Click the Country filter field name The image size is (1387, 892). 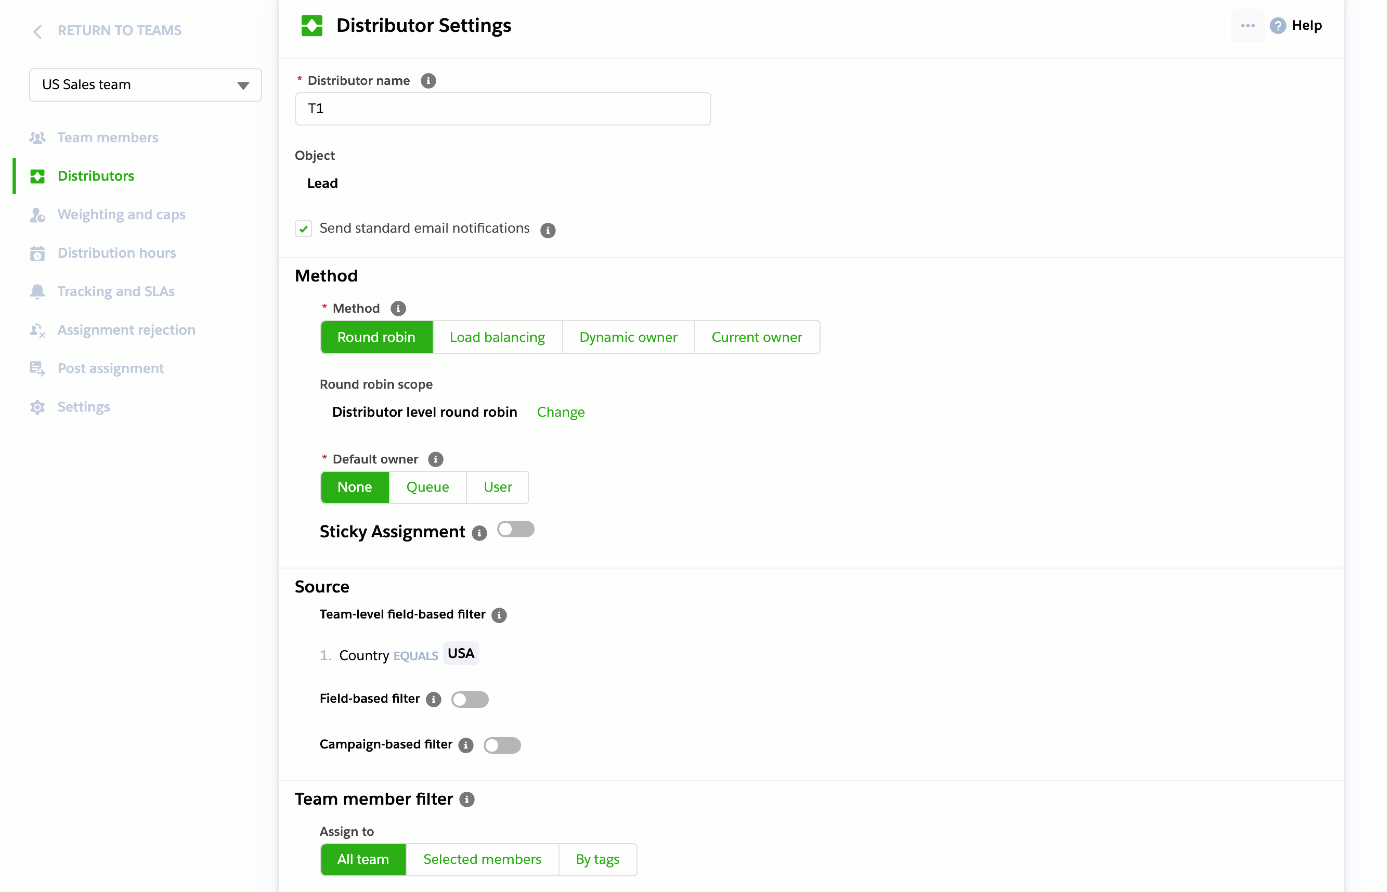[x=364, y=656]
